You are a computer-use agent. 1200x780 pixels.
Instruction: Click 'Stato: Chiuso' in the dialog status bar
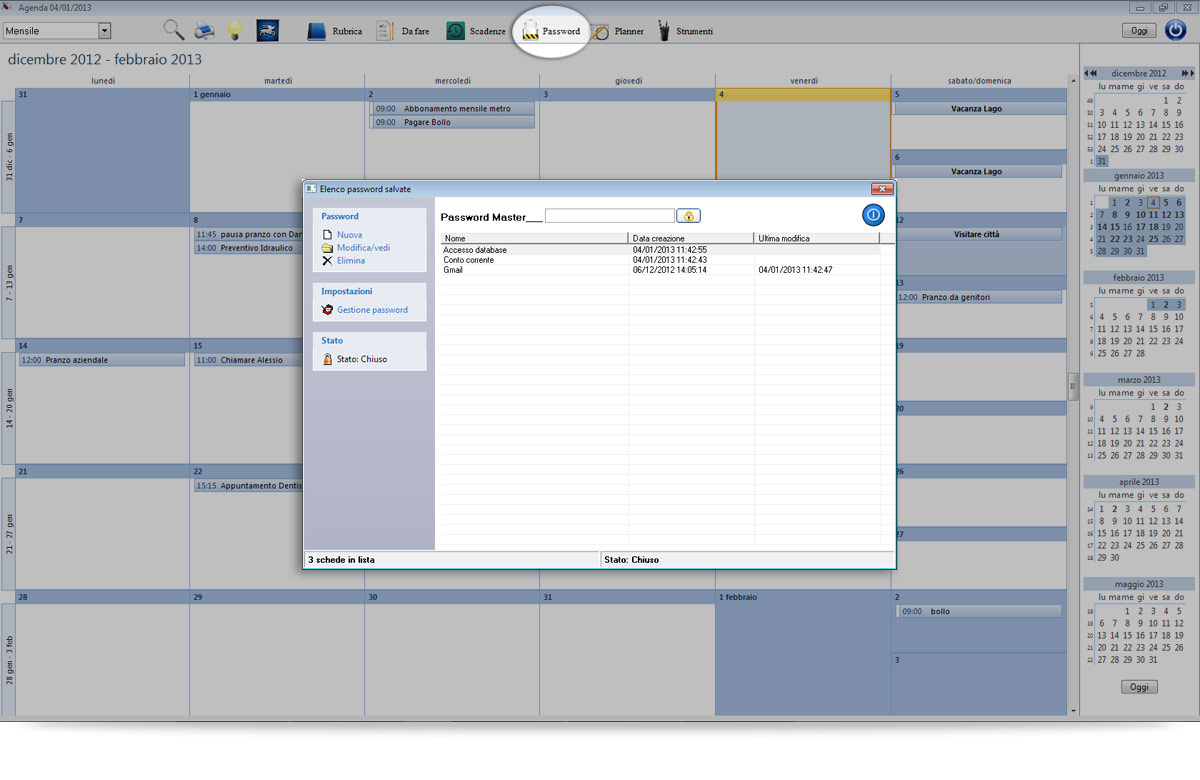632,560
